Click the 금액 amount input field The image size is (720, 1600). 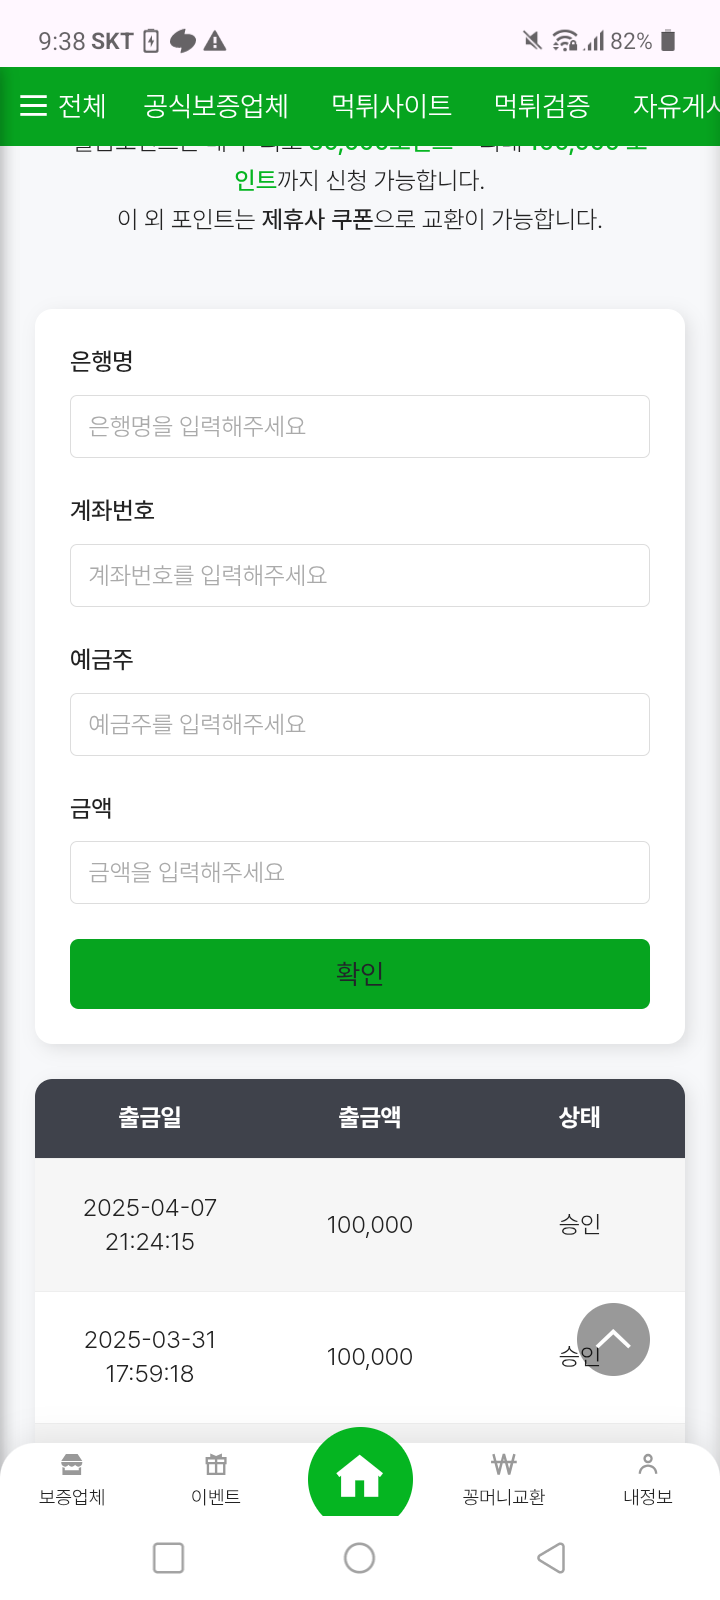pos(360,872)
